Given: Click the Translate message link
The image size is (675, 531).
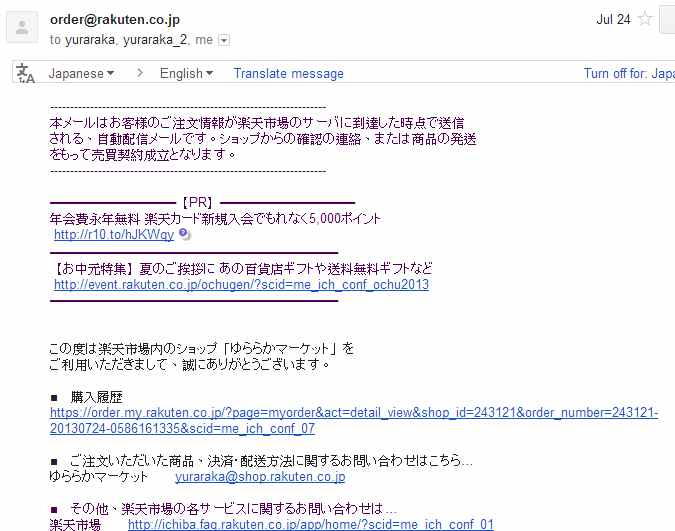Looking at the screenshot, I should pos(288,73).
